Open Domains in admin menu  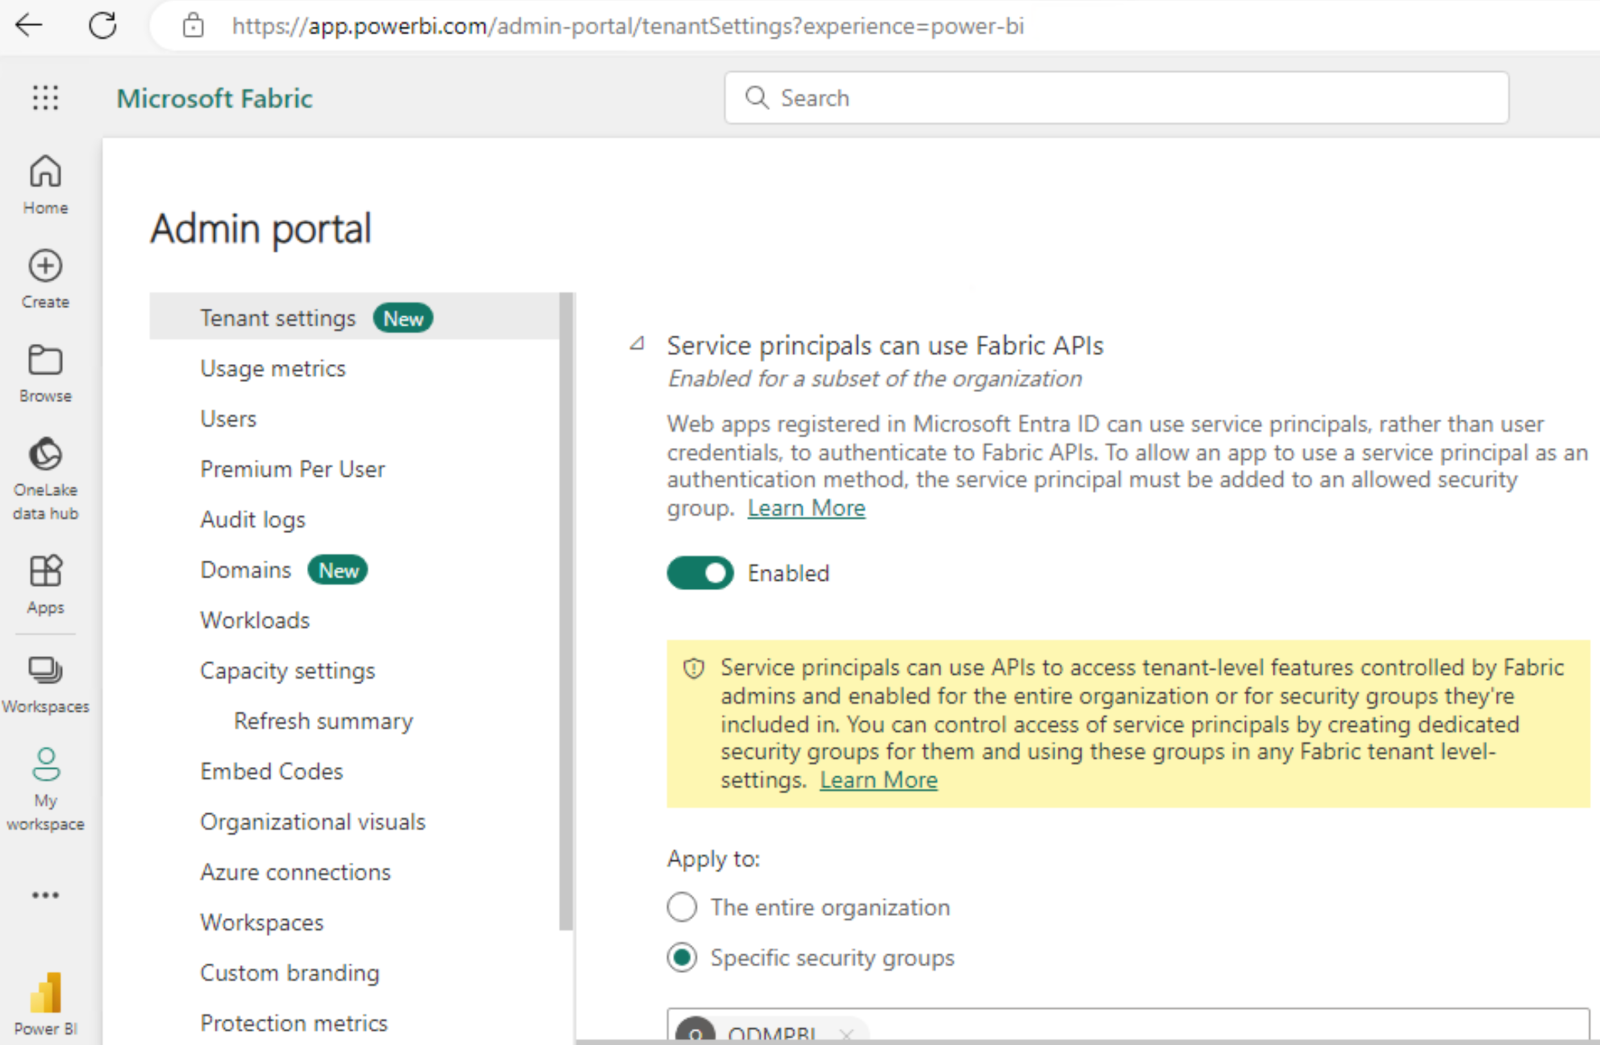(245, 570)
